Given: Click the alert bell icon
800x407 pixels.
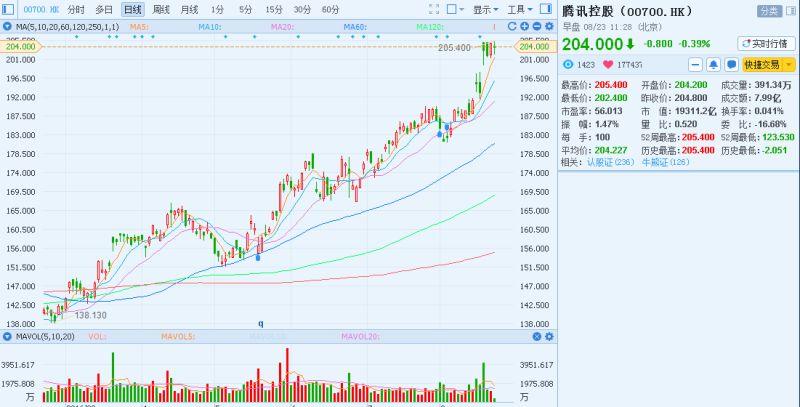Looking at the screenshot, I should (x=712, y=64).
